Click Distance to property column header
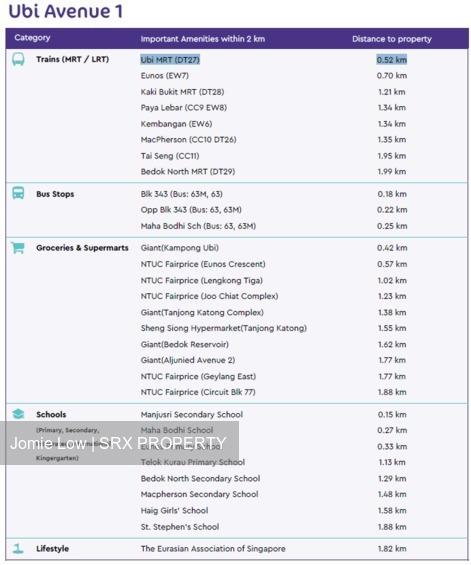Image resolution: width=471 pixels, height=565 pixels. [392, 39]
